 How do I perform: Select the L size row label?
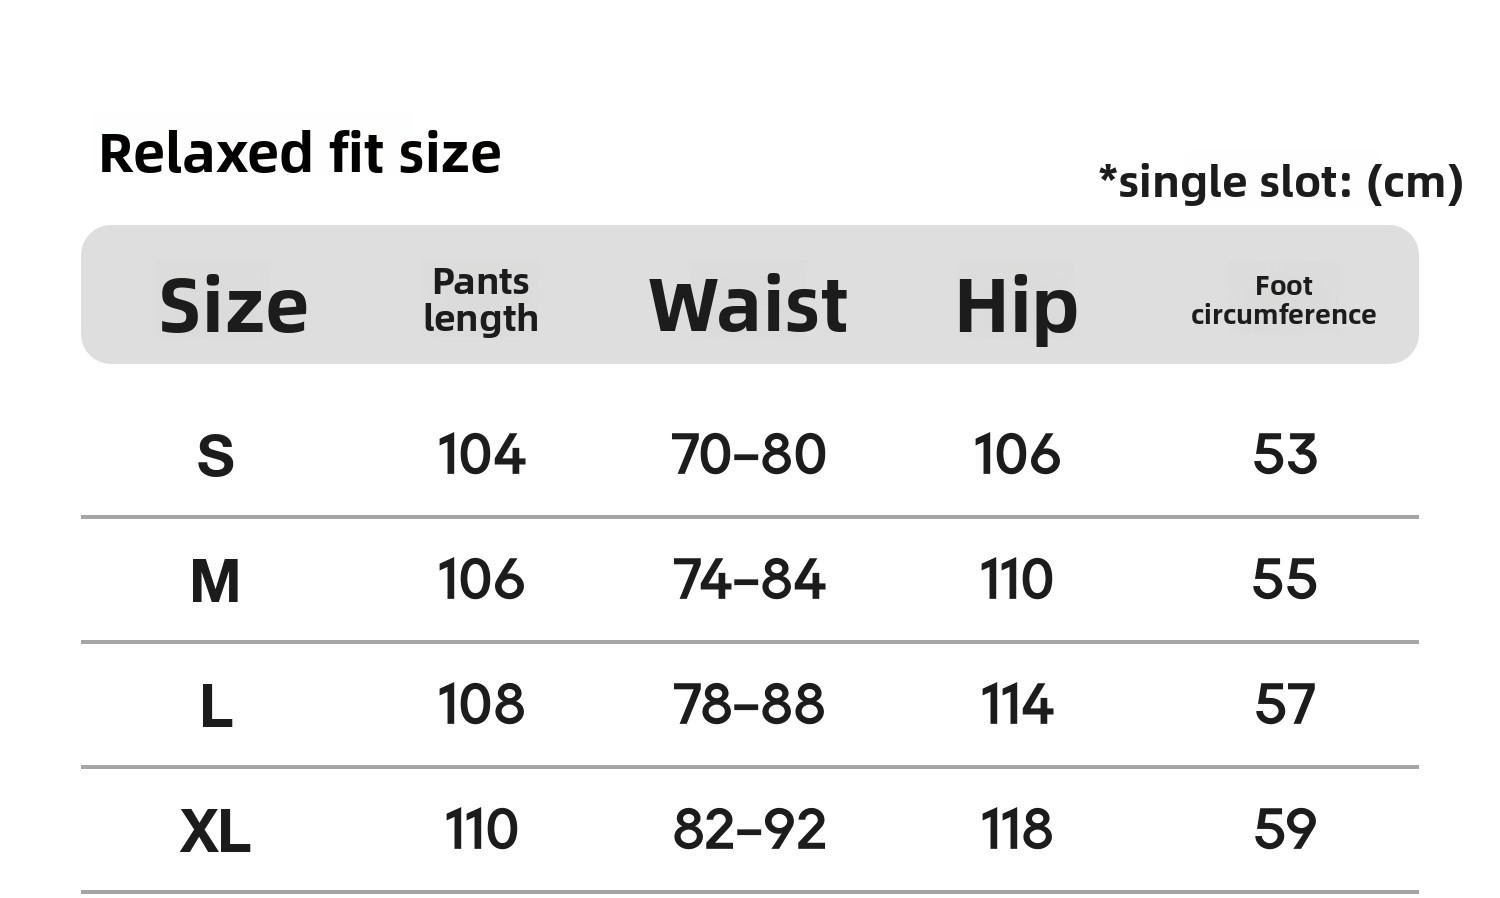(x=216, y=707)
